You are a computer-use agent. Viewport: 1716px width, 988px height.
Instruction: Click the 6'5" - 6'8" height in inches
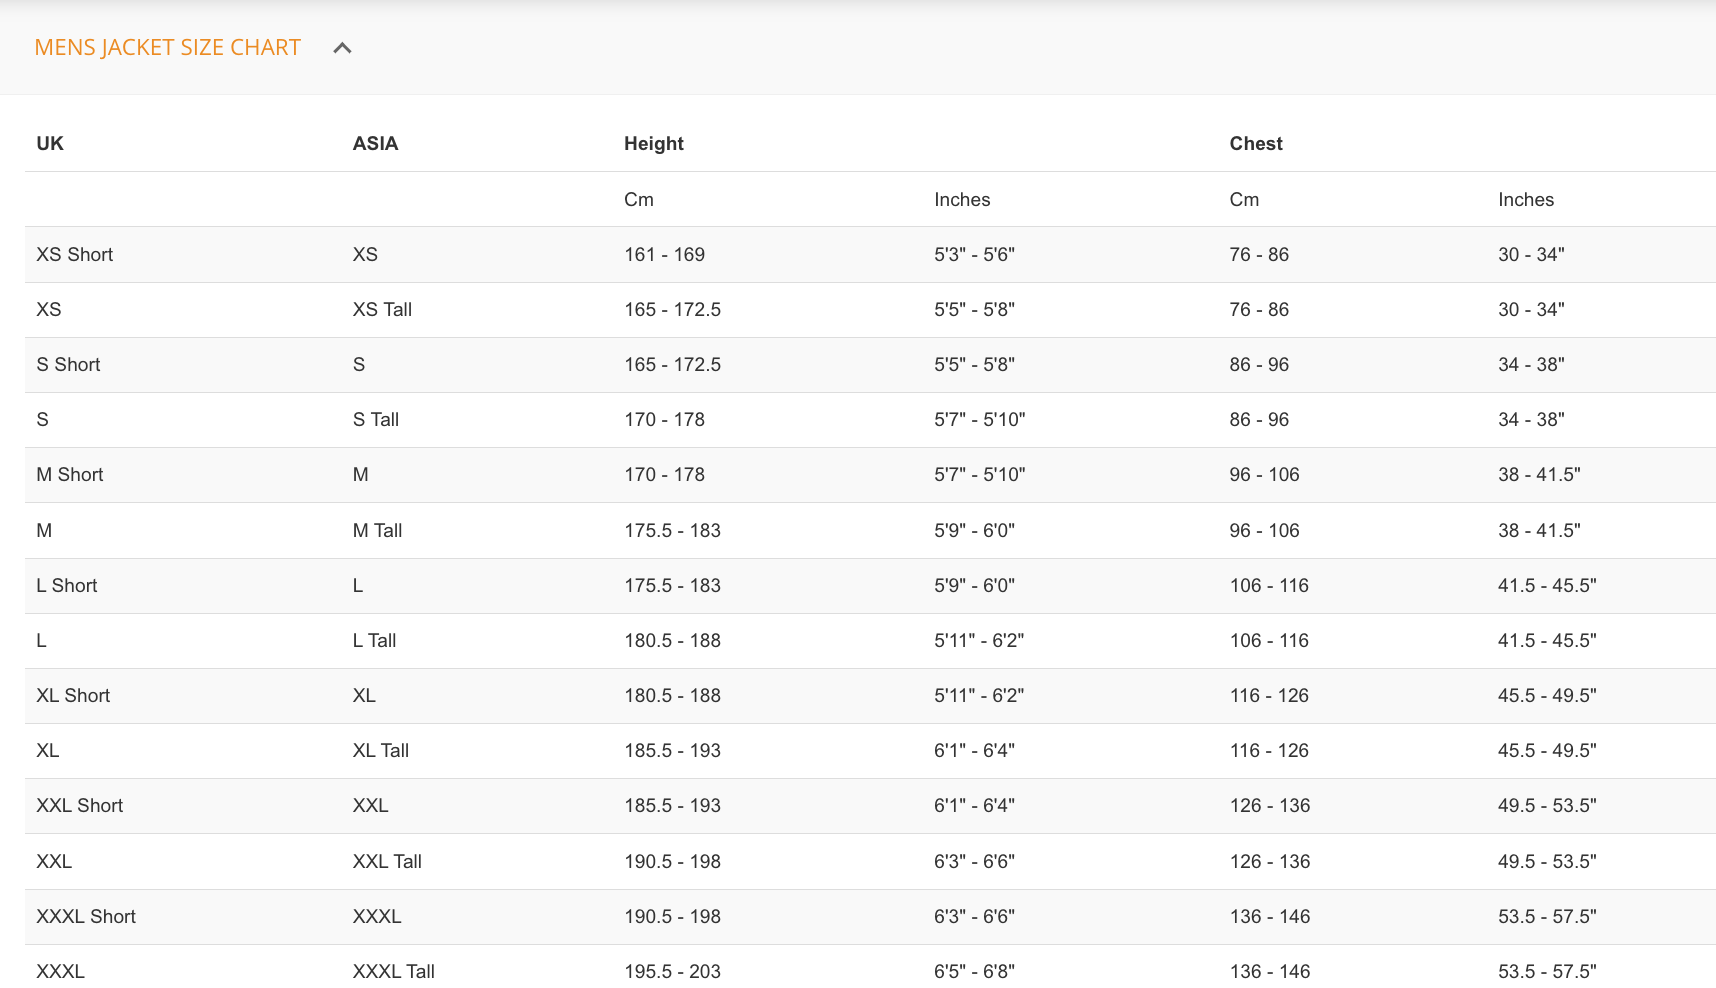pyautogui.click(x=974, y=972)
